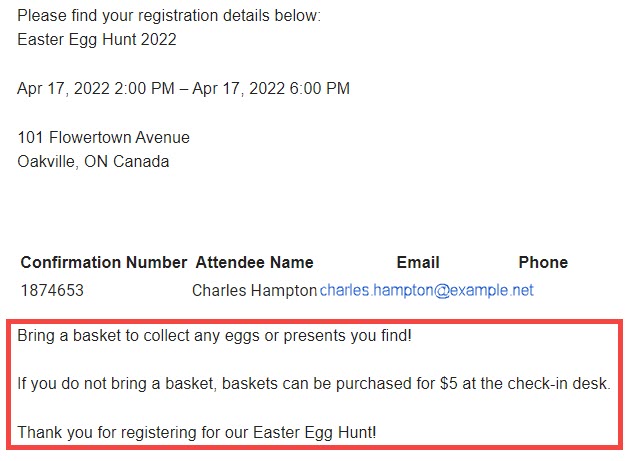634x461 pixels.
Task: Click the Easter Egg Hunt 2022 event title
Action: tap(97, 40)
